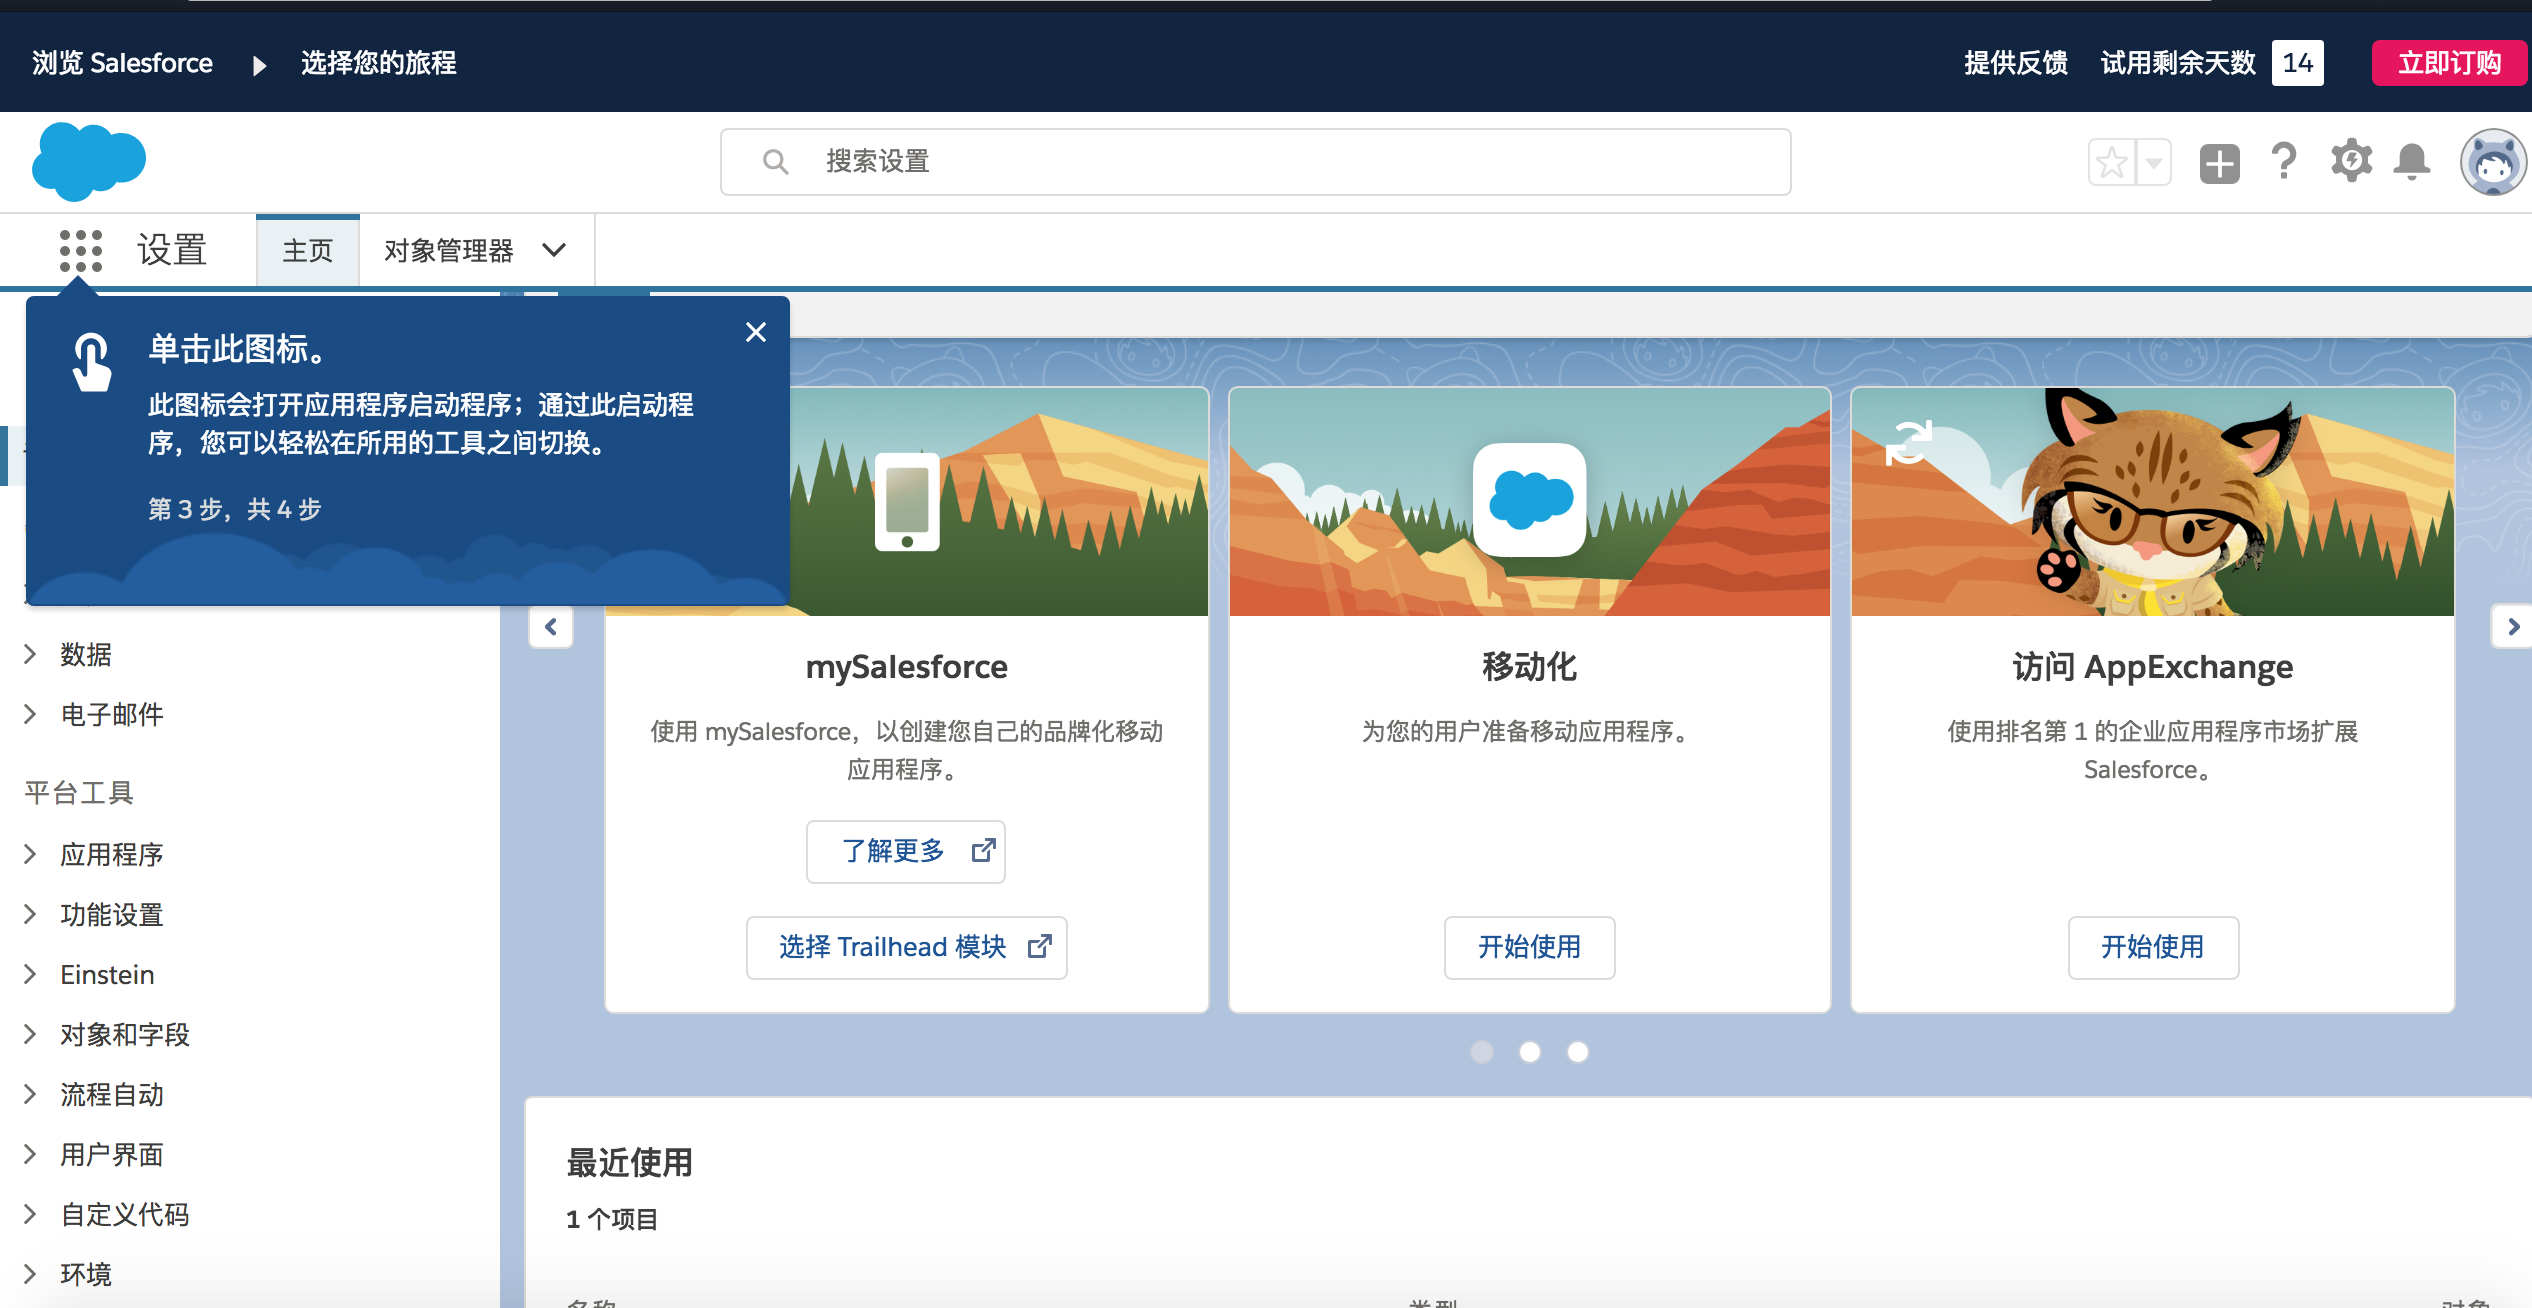
Task: Click the 移动化 card cloud image
Action: 1530,500
